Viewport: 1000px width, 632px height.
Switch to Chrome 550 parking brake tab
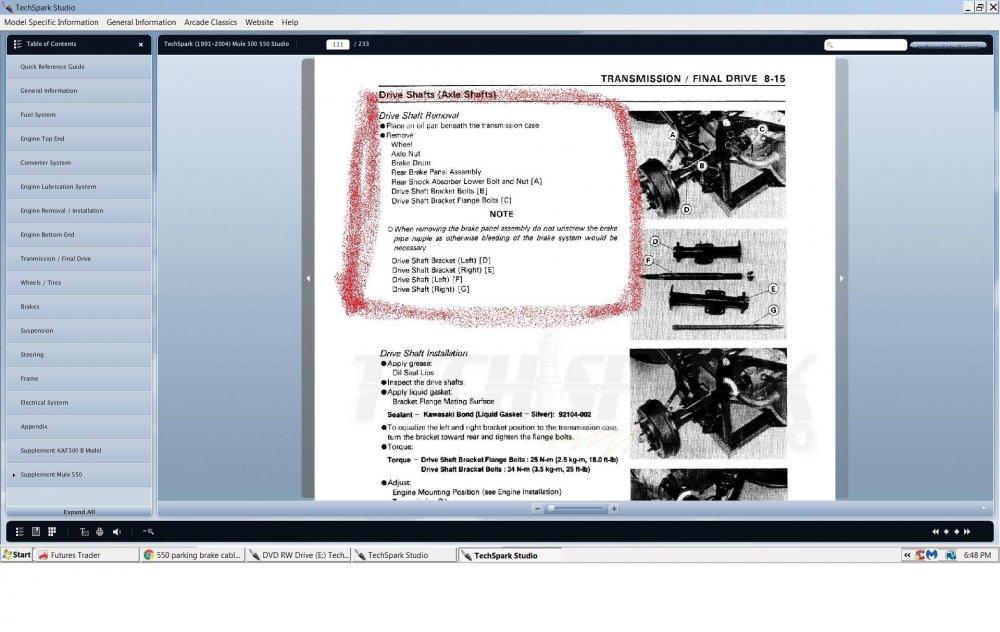pyautogui.click(x=193, y=555)
